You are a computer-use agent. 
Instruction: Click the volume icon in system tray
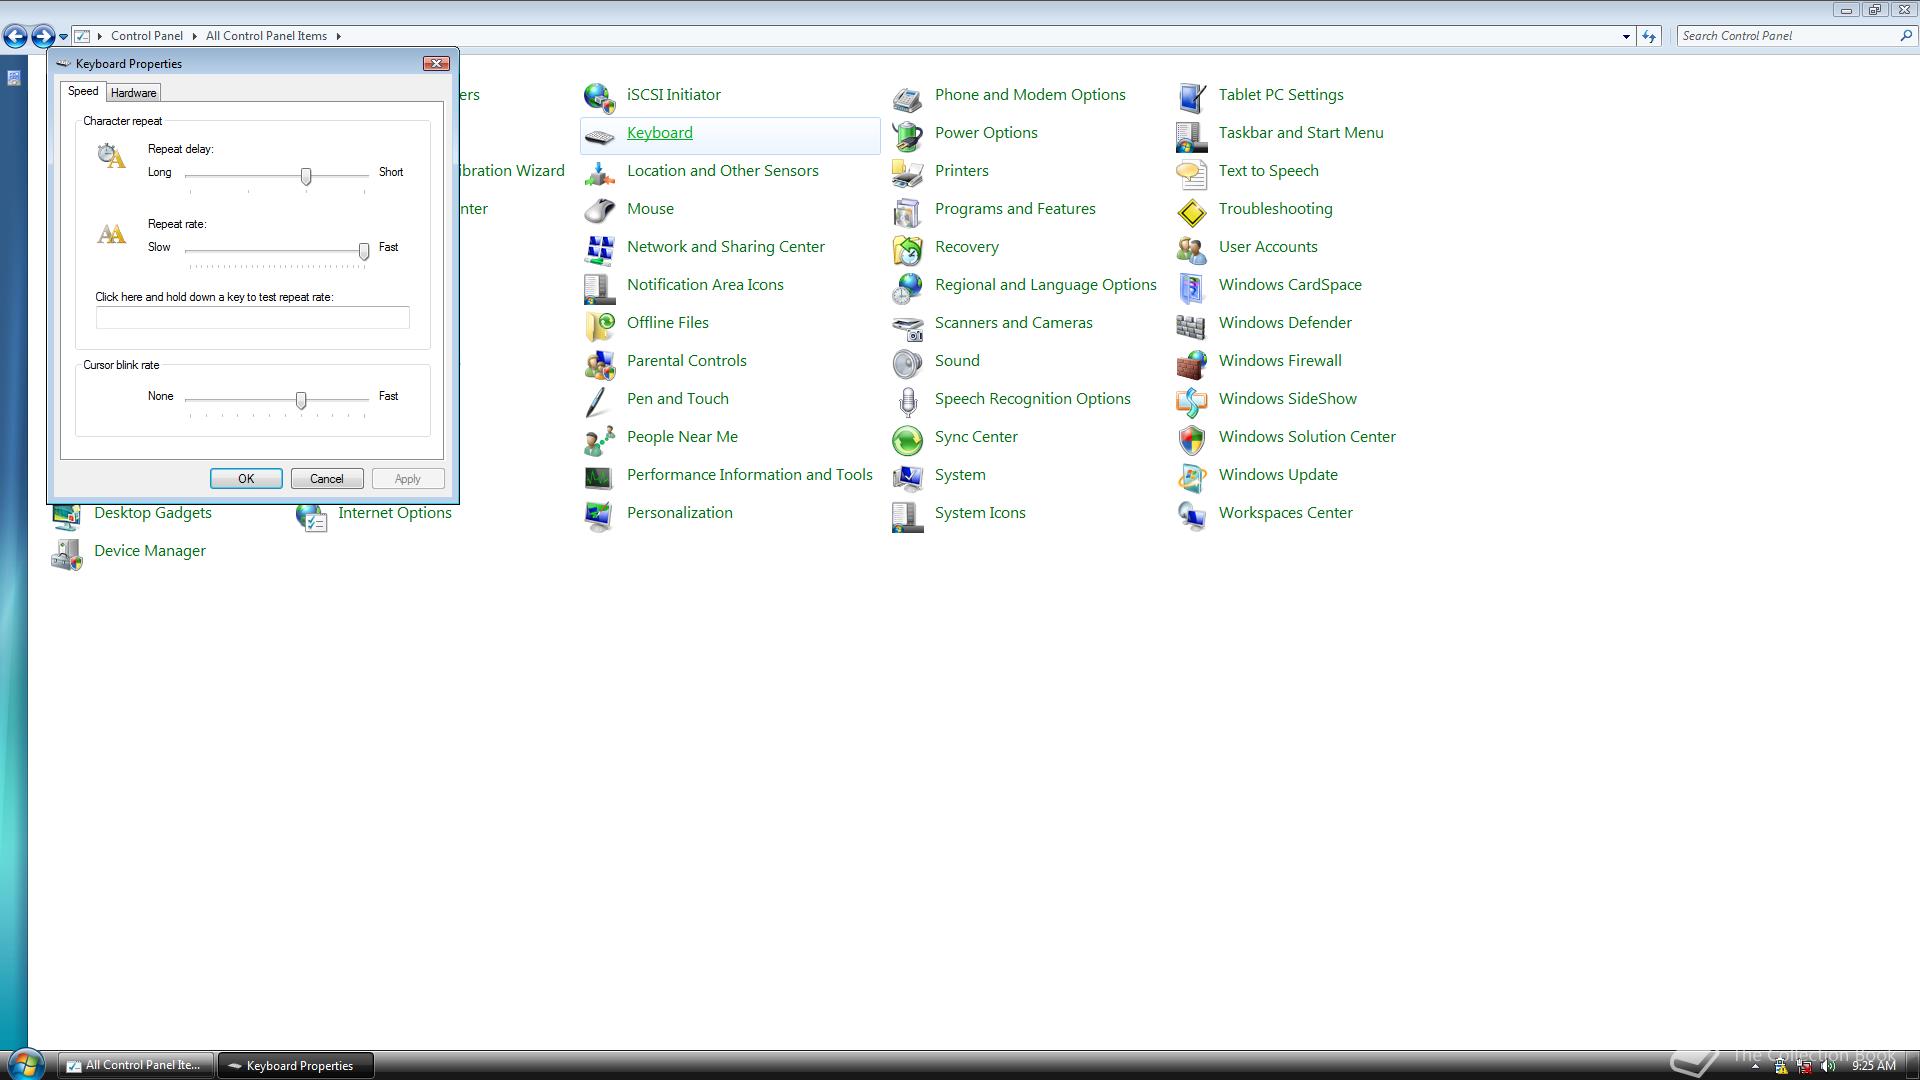tap(1829, 1066)
